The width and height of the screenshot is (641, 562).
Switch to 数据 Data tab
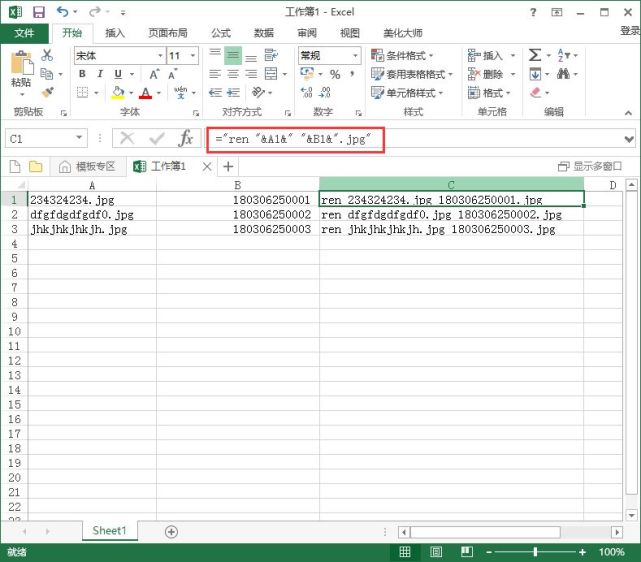pyautogui.click(x=264, y=33)
